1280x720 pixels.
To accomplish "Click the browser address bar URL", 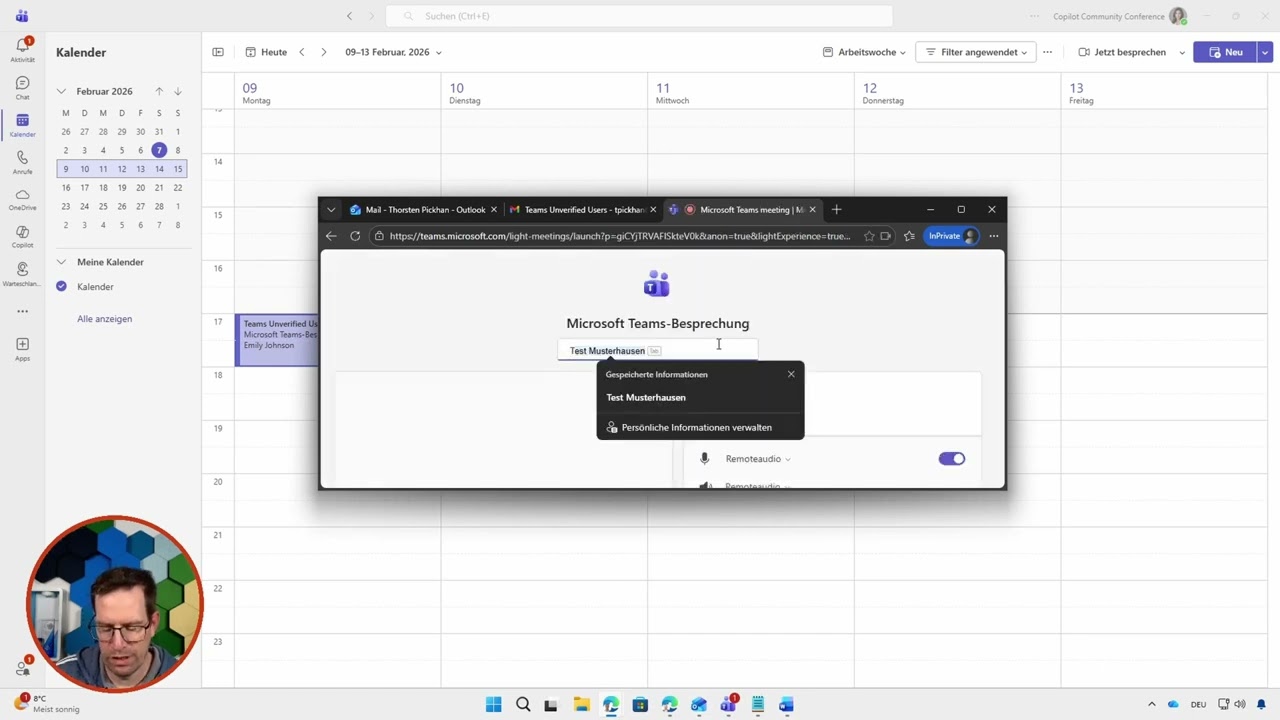I will (619, 236).
